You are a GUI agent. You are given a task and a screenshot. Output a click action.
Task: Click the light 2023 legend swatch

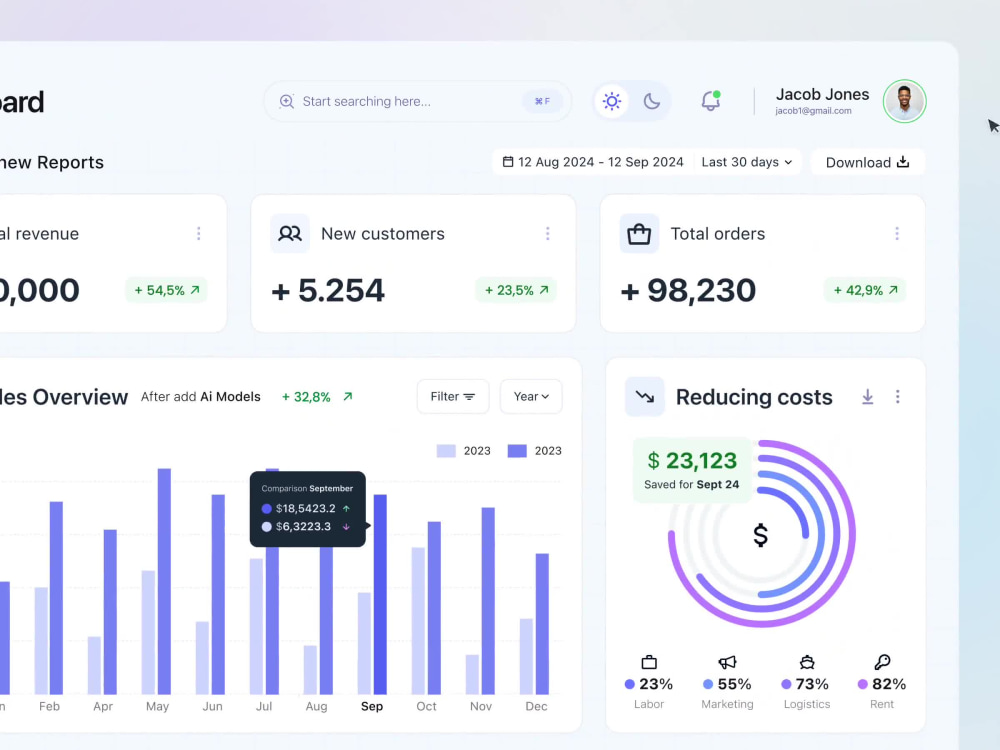[446, 451]
